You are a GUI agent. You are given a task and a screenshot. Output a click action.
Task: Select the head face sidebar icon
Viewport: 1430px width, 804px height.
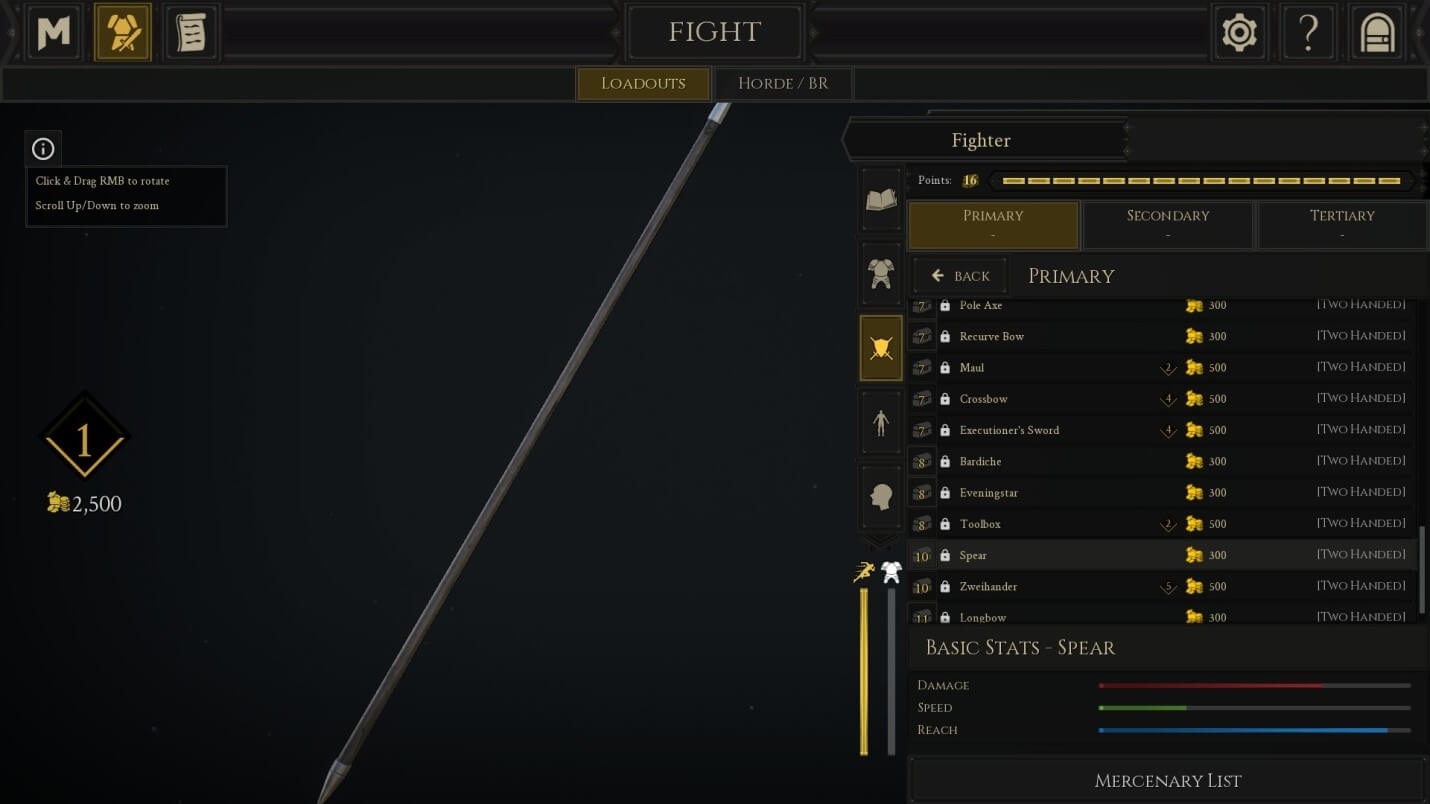[881, 496]
